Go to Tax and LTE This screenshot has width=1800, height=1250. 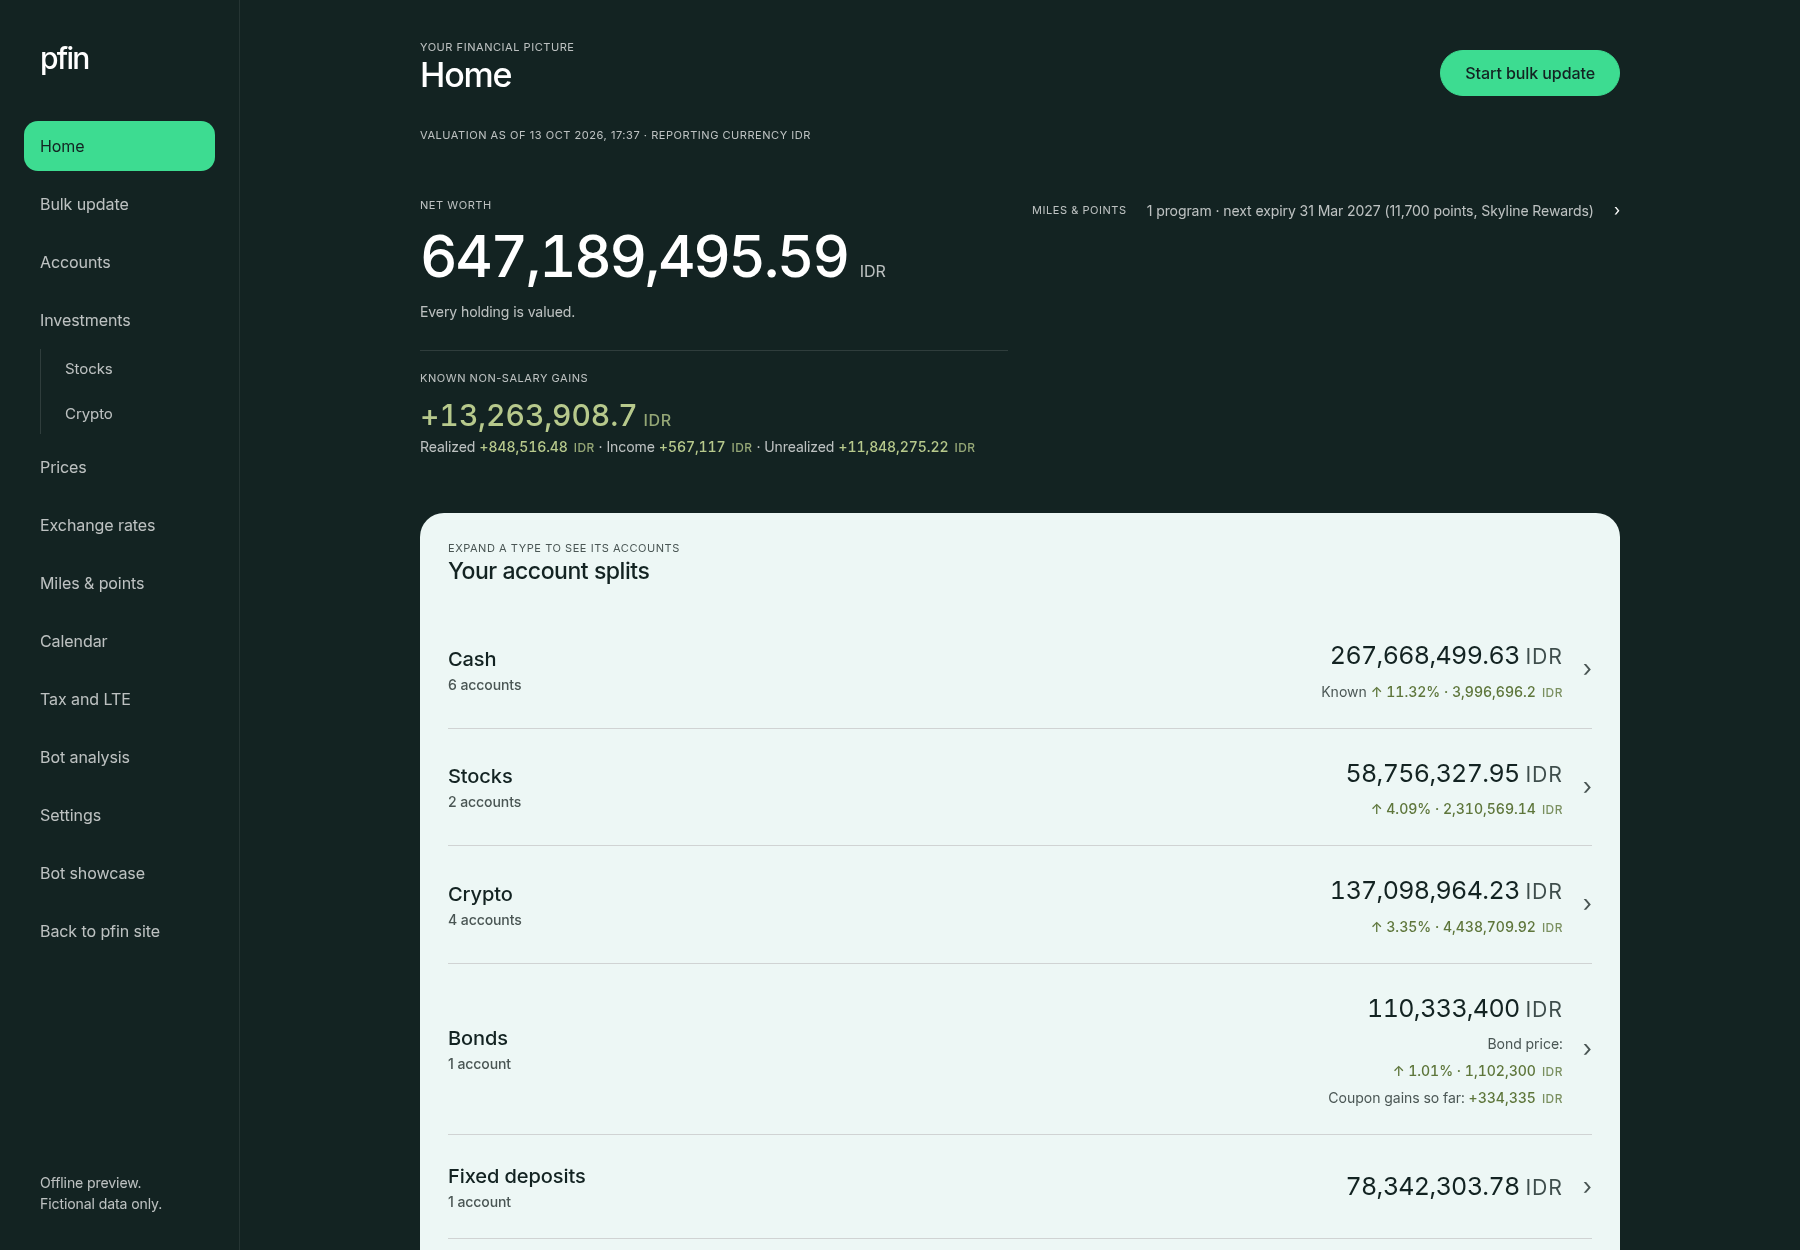[119, 699]
